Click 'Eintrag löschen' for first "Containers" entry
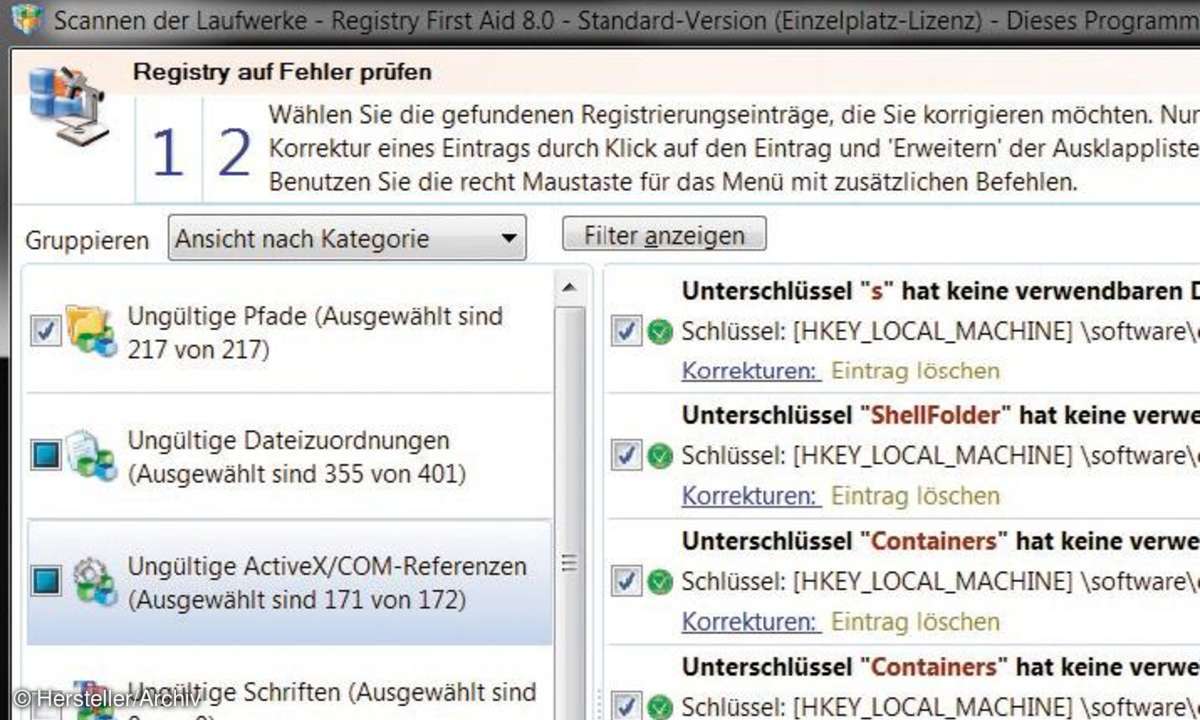This screenshot has height=720, width=1200. pyautogui.click(x=915, y=621)
